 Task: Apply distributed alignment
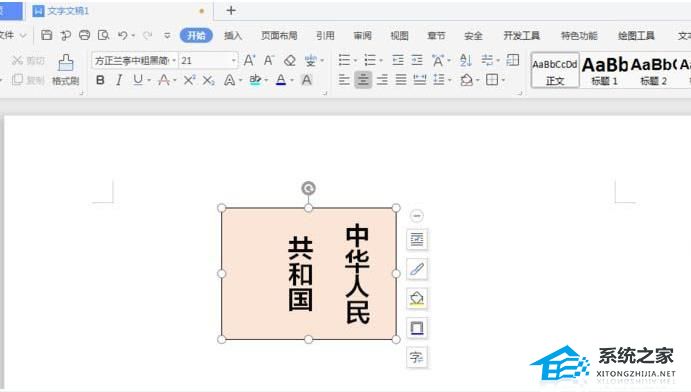(x=420, y=80)
